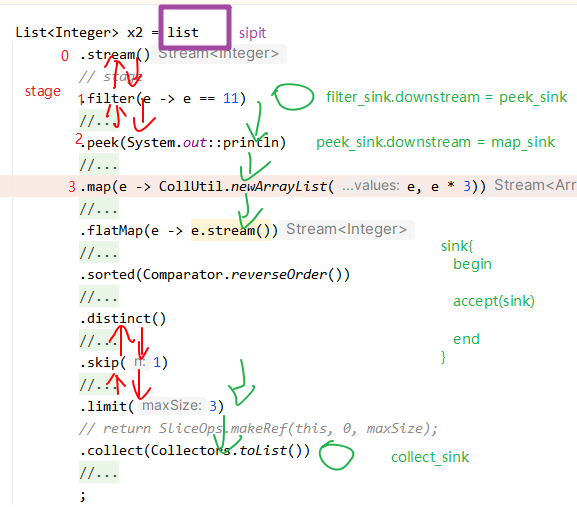Expand folded comment below sorted line

click(x=99, y=297)
